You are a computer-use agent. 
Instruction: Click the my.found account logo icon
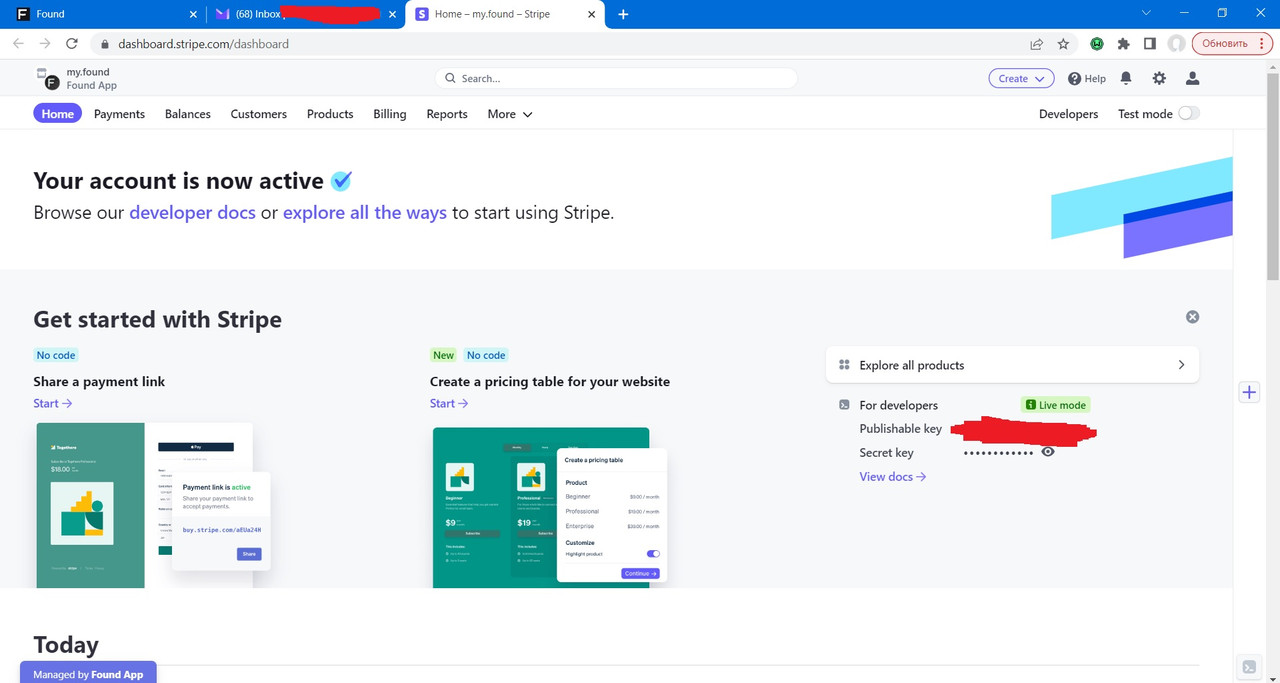coord(48,79)
